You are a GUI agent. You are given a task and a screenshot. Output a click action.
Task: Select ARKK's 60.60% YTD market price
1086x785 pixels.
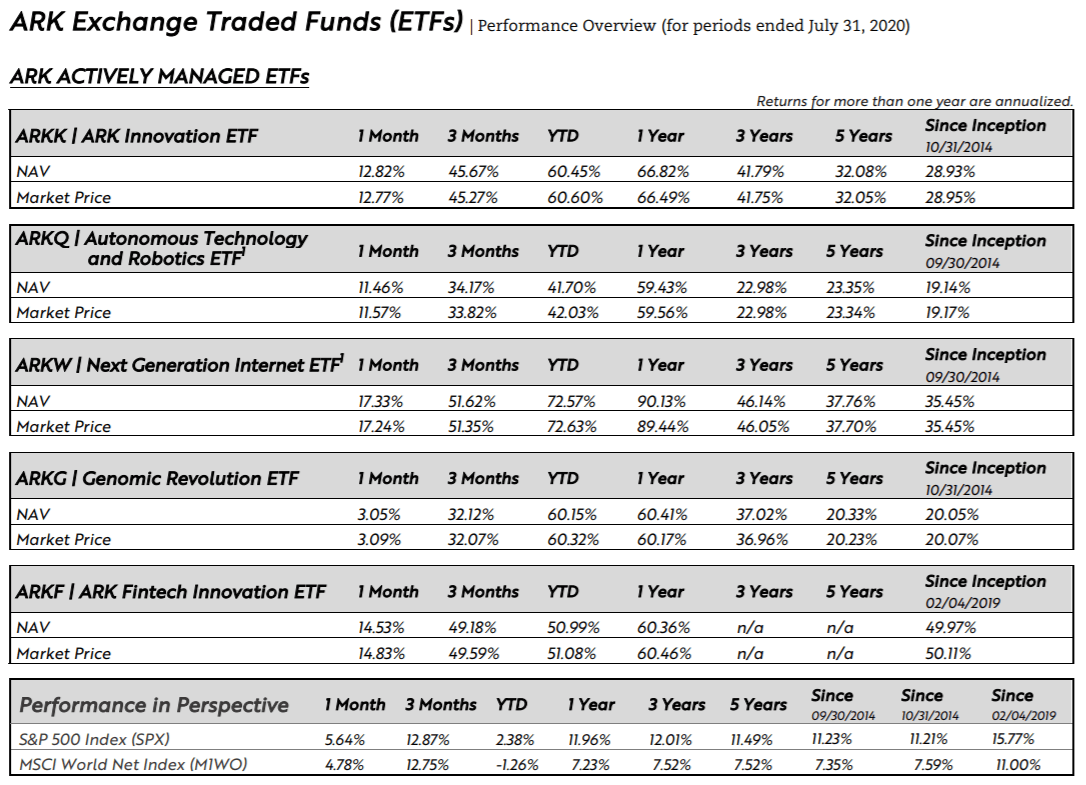(573, 197)
